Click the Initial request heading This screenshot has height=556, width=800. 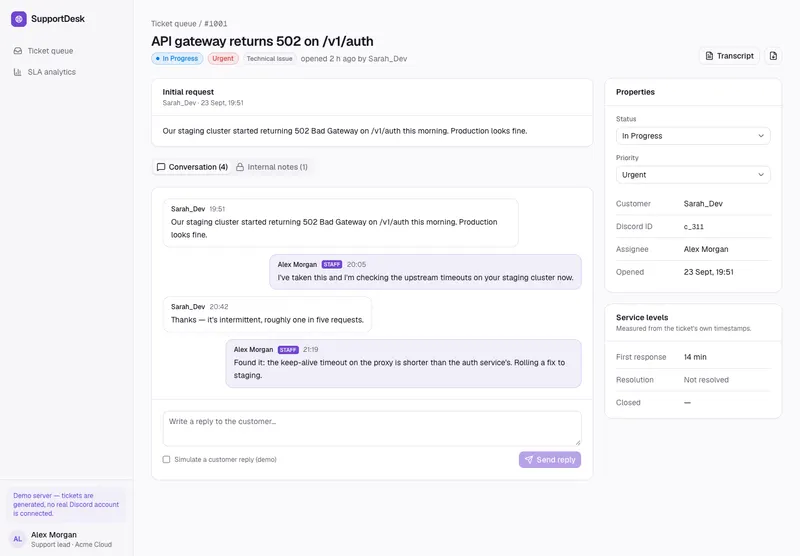[x=188, y=92]
